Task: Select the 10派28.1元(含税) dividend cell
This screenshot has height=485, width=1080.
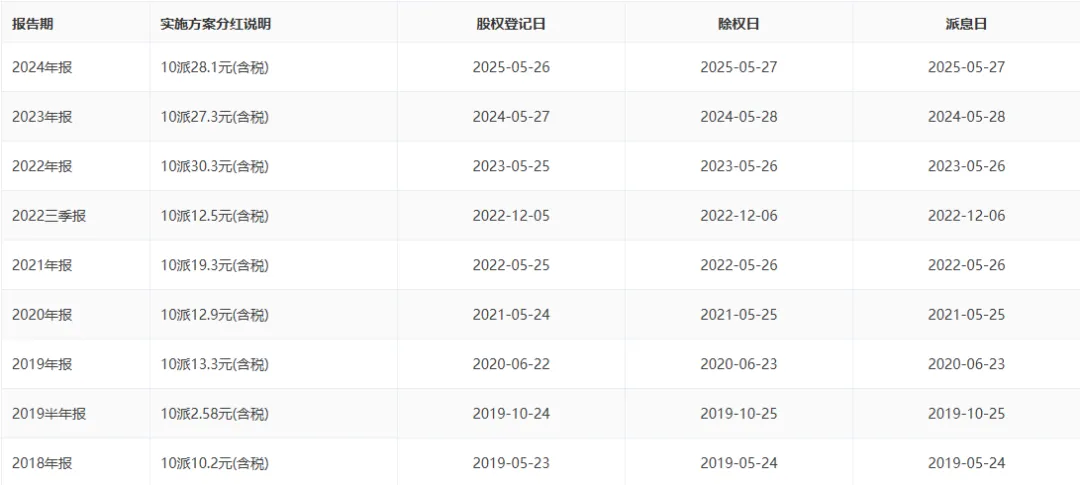Action: pos(215,67)
